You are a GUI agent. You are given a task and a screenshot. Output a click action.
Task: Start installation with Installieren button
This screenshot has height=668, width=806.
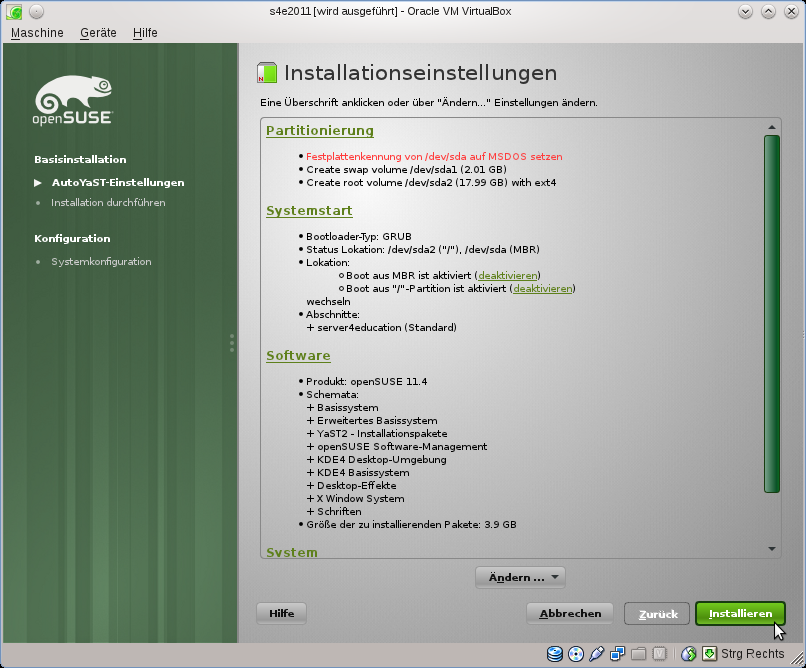pos(740,614)
